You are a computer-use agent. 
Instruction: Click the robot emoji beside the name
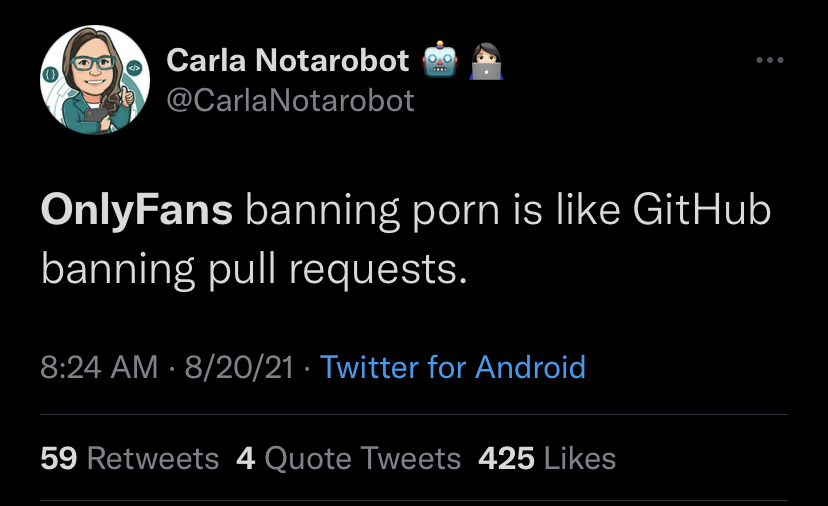(x=442, y=61)
